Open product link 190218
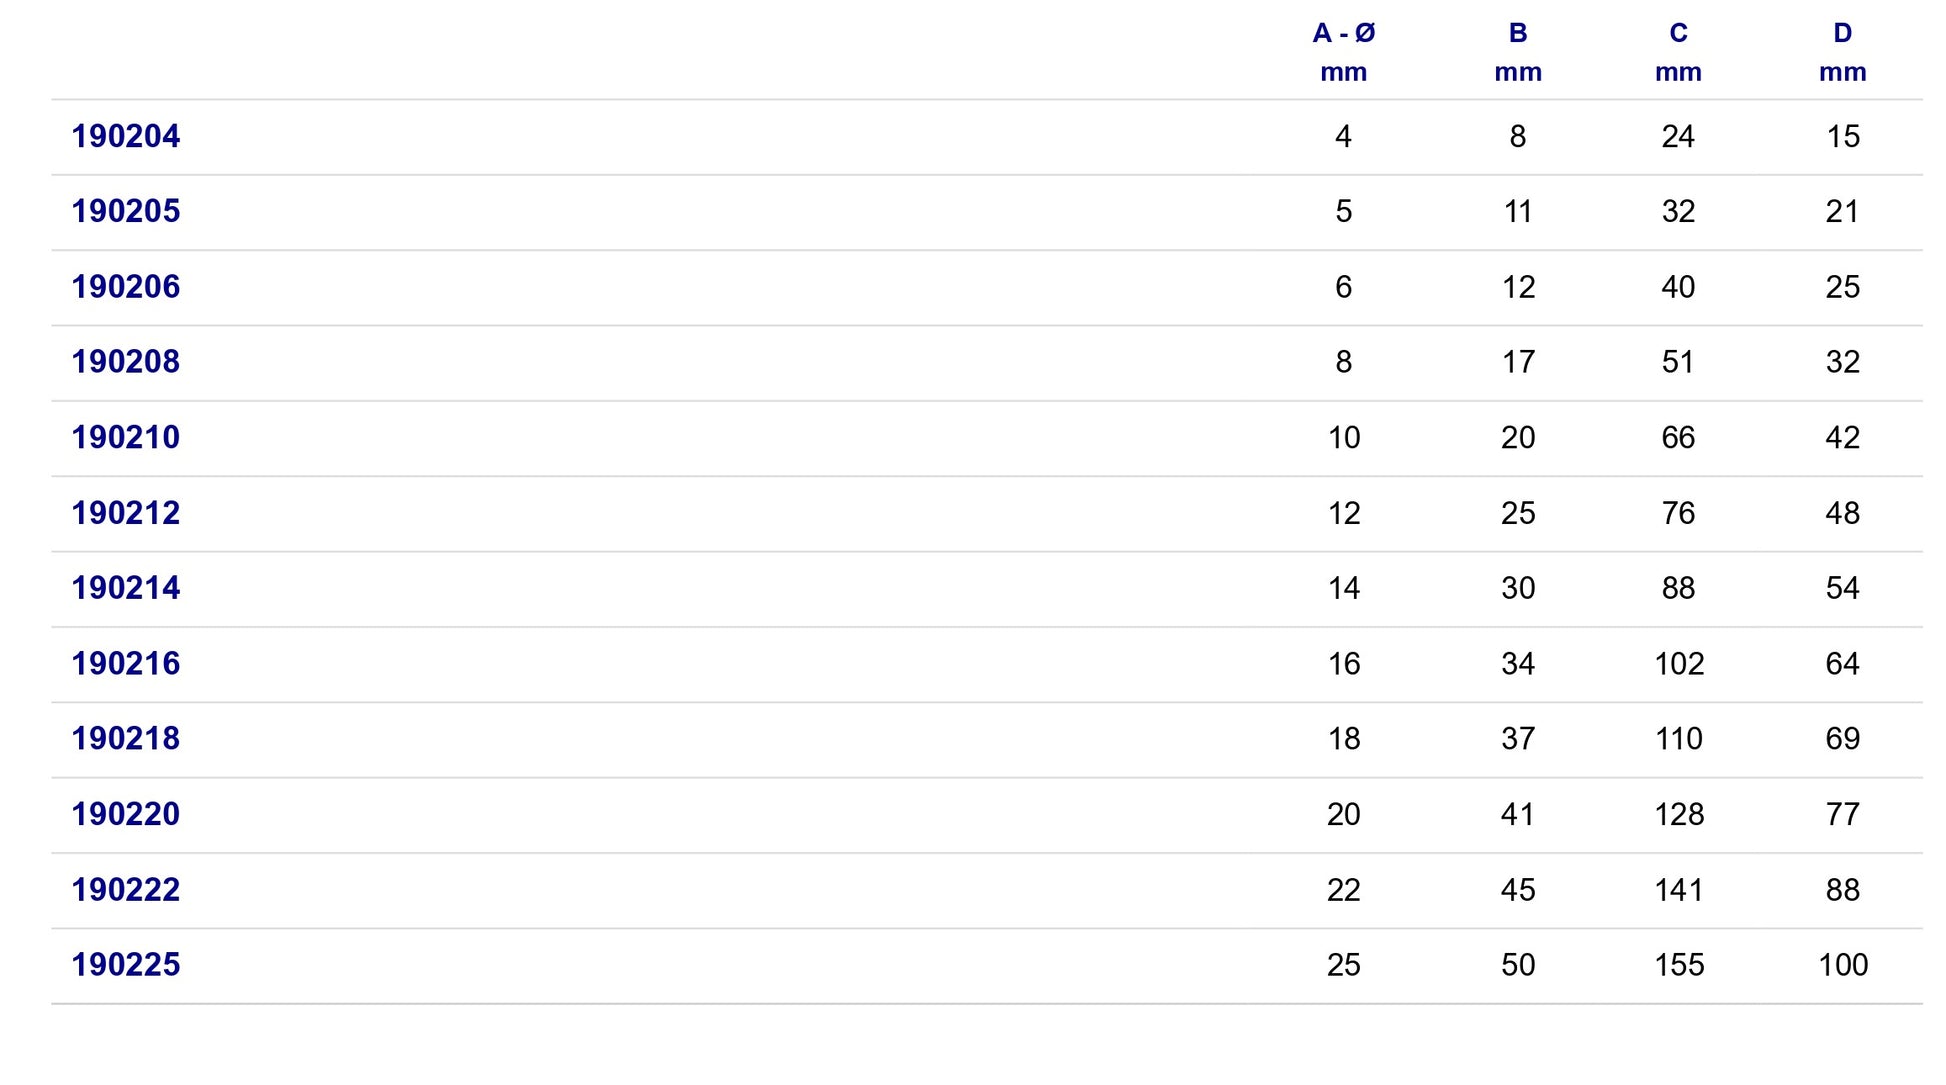 click(126, 739)
